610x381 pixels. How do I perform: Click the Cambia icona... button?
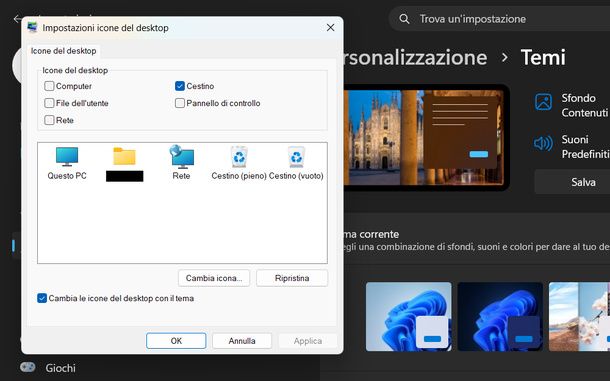point(214,278)
